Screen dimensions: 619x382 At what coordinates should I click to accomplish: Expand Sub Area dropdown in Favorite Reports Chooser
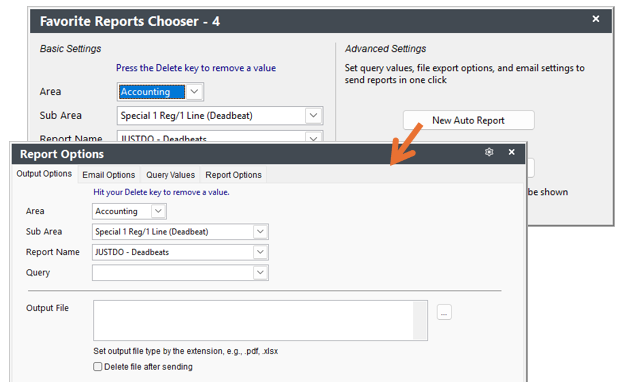pyautogui.click(x=313, y=116)
